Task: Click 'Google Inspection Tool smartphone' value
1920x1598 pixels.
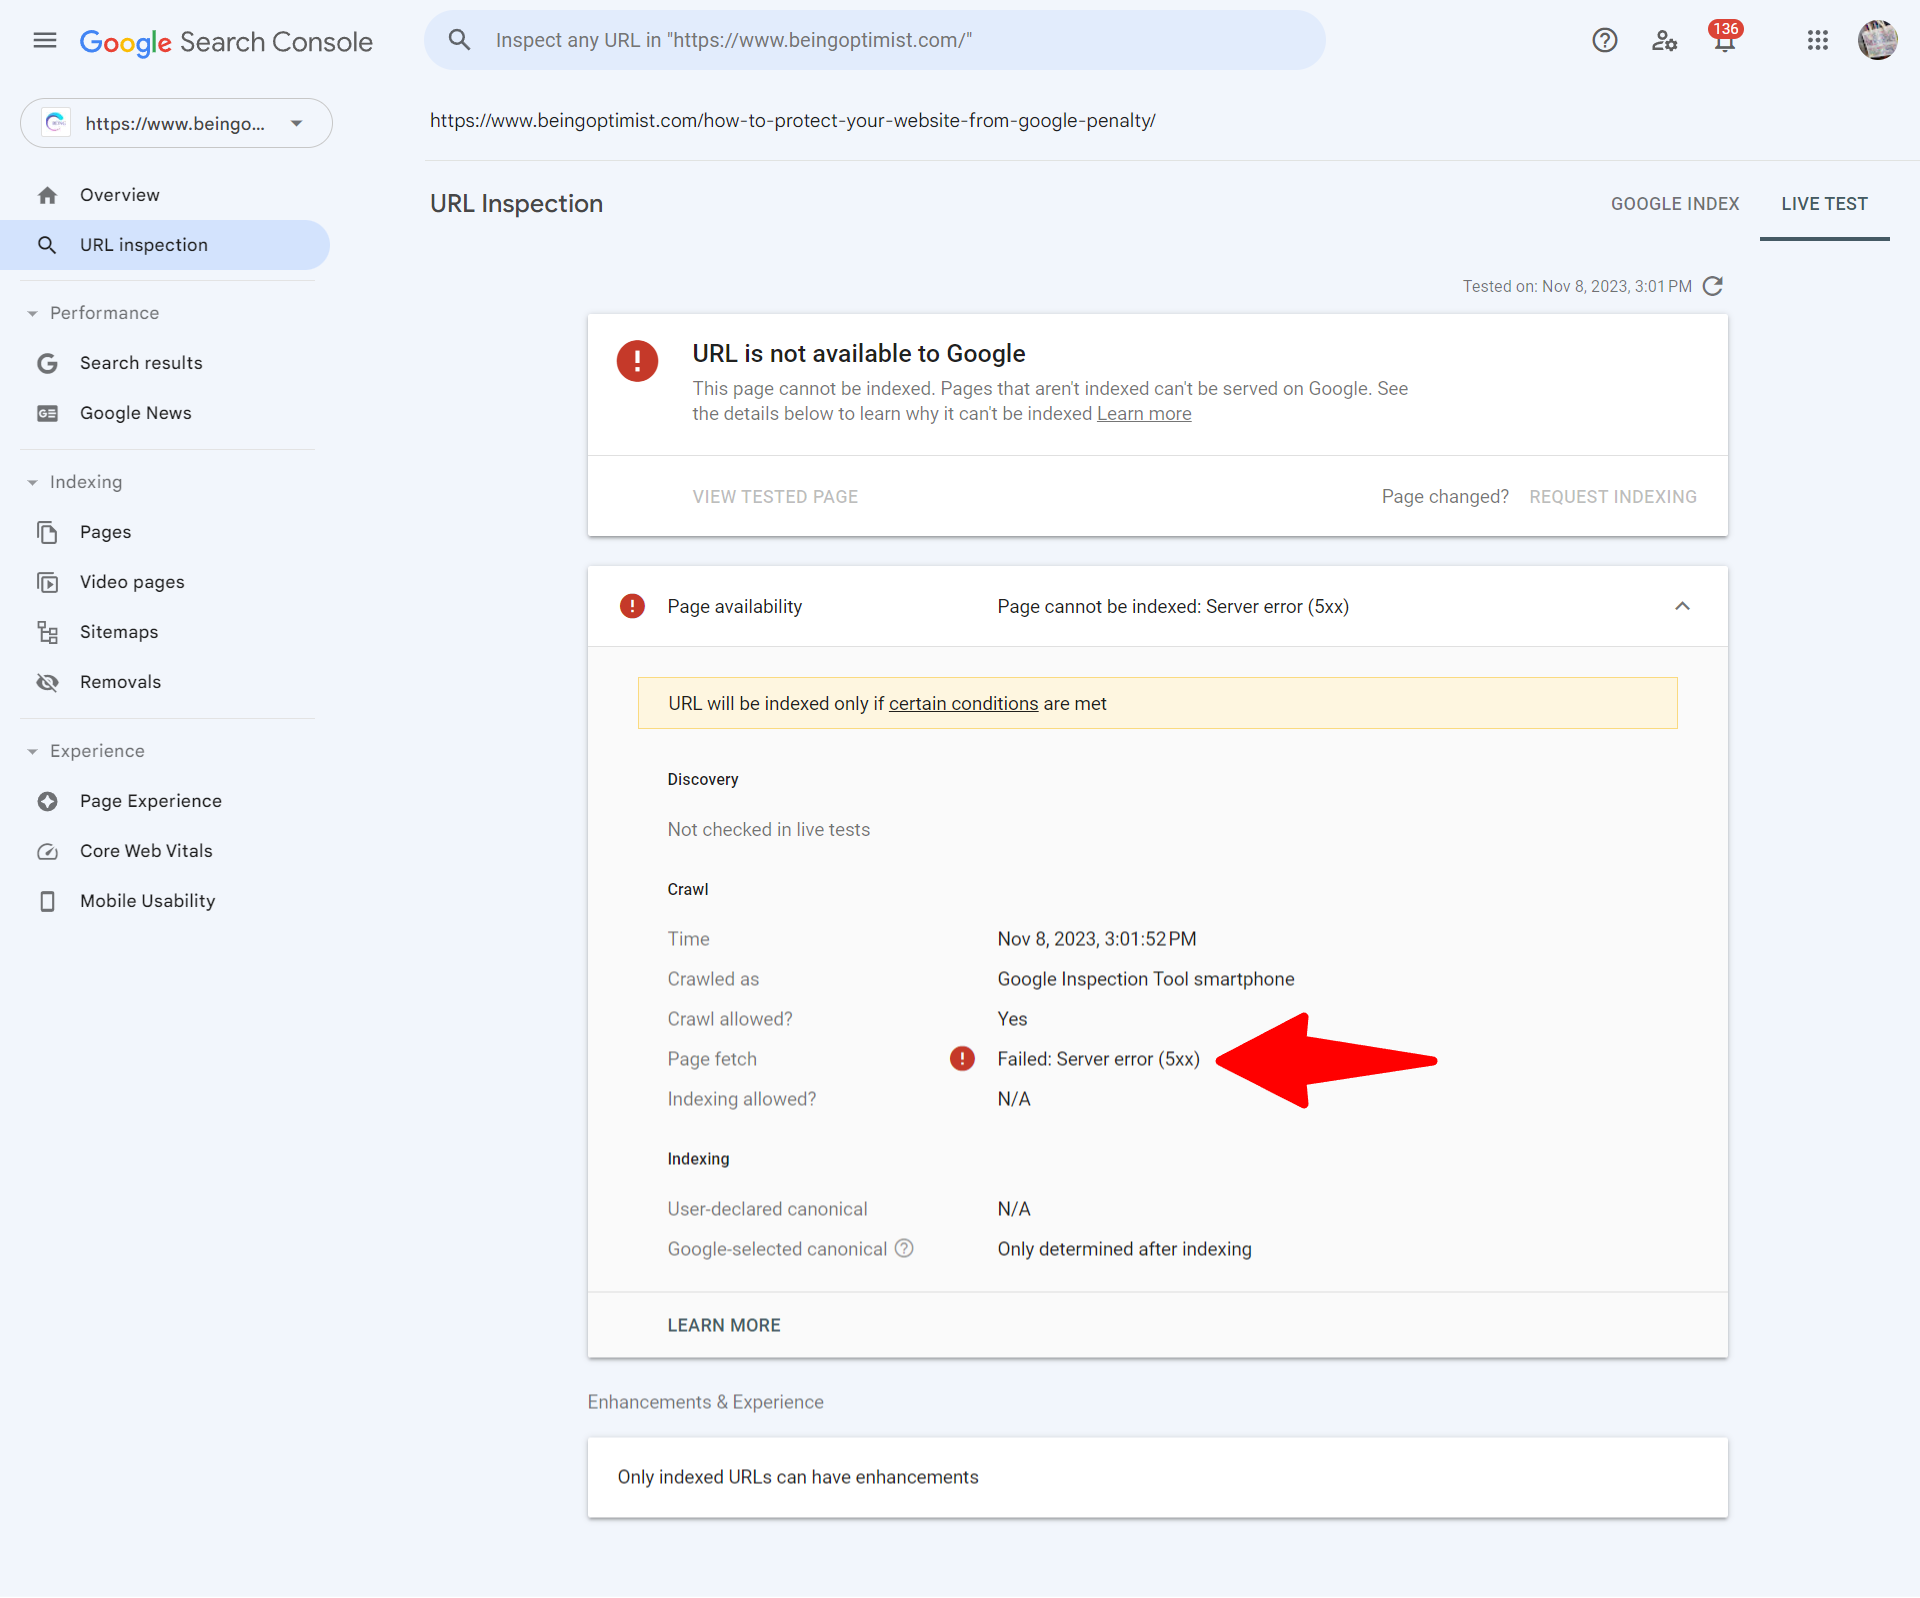Action: (1146, 979)
